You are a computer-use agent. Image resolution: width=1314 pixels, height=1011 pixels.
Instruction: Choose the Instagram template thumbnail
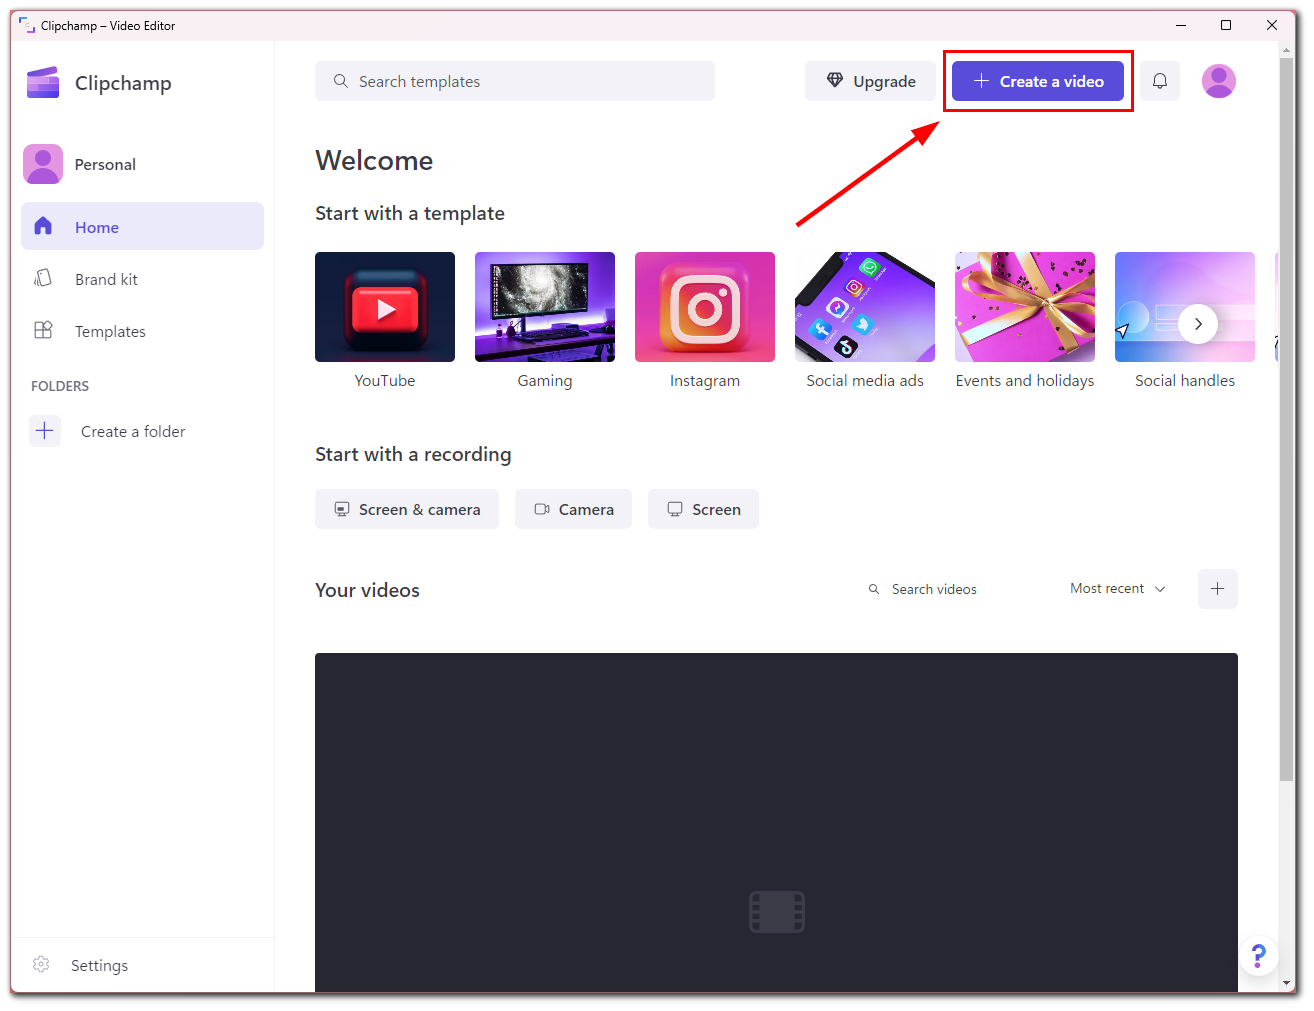(x=705, y=307)
